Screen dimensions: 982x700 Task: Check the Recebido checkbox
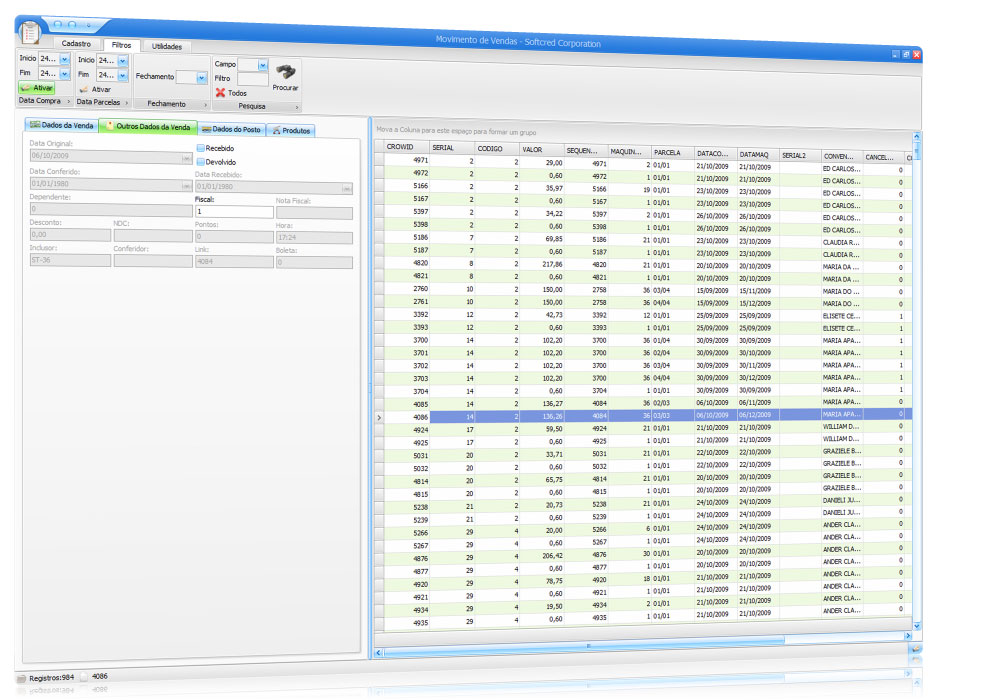pyautogui.click(x=201, y=148)
